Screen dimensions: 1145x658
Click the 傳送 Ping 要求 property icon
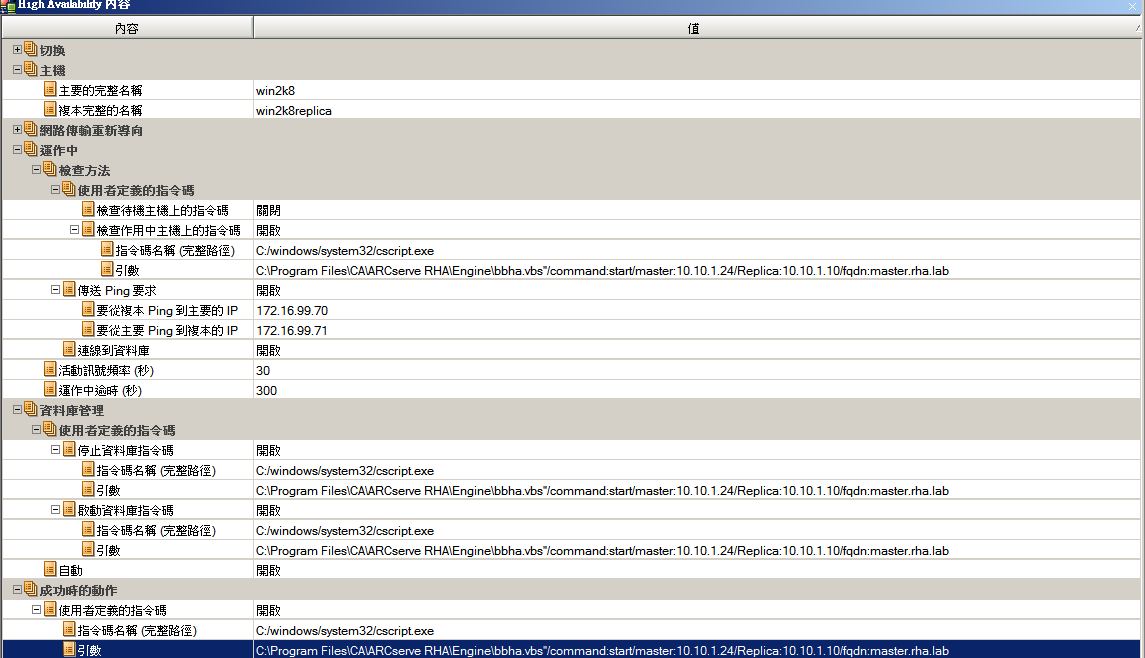pos(69,289)
